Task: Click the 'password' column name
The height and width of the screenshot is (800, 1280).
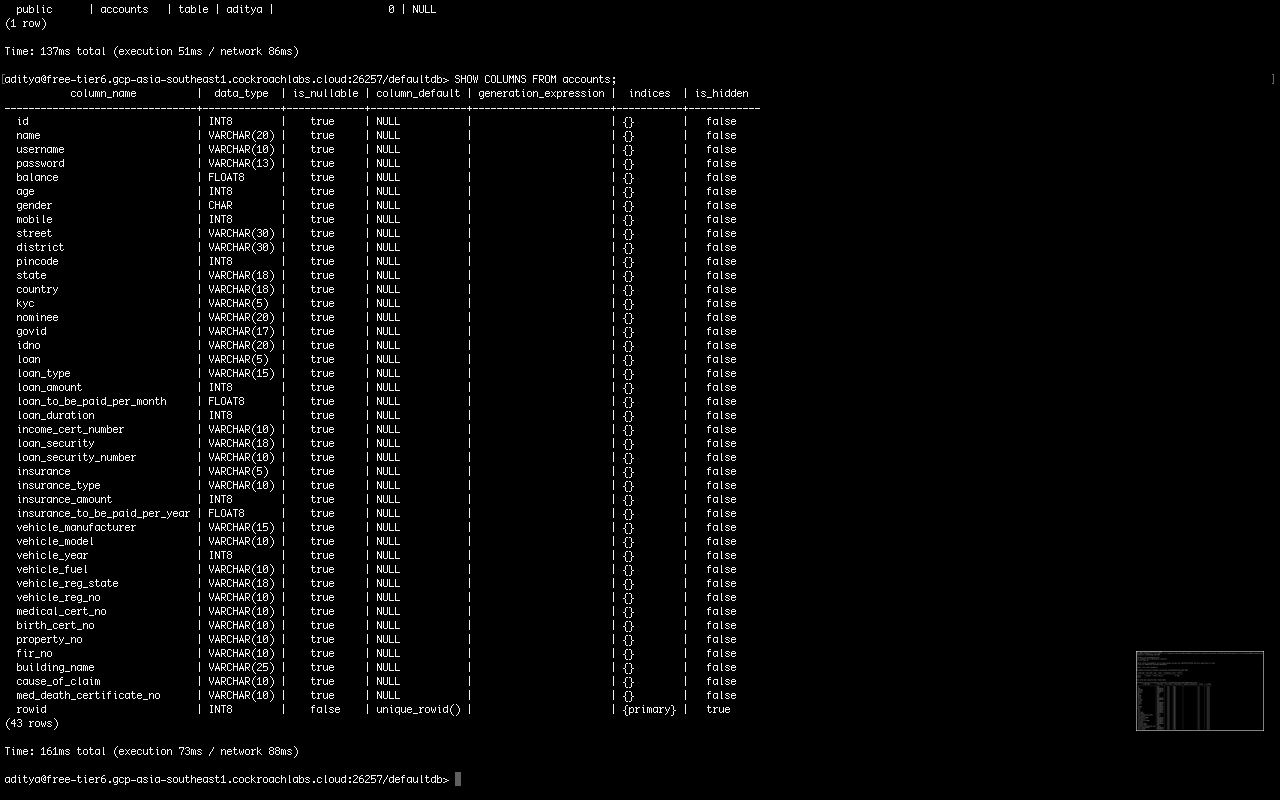Action: coord(40,163)
